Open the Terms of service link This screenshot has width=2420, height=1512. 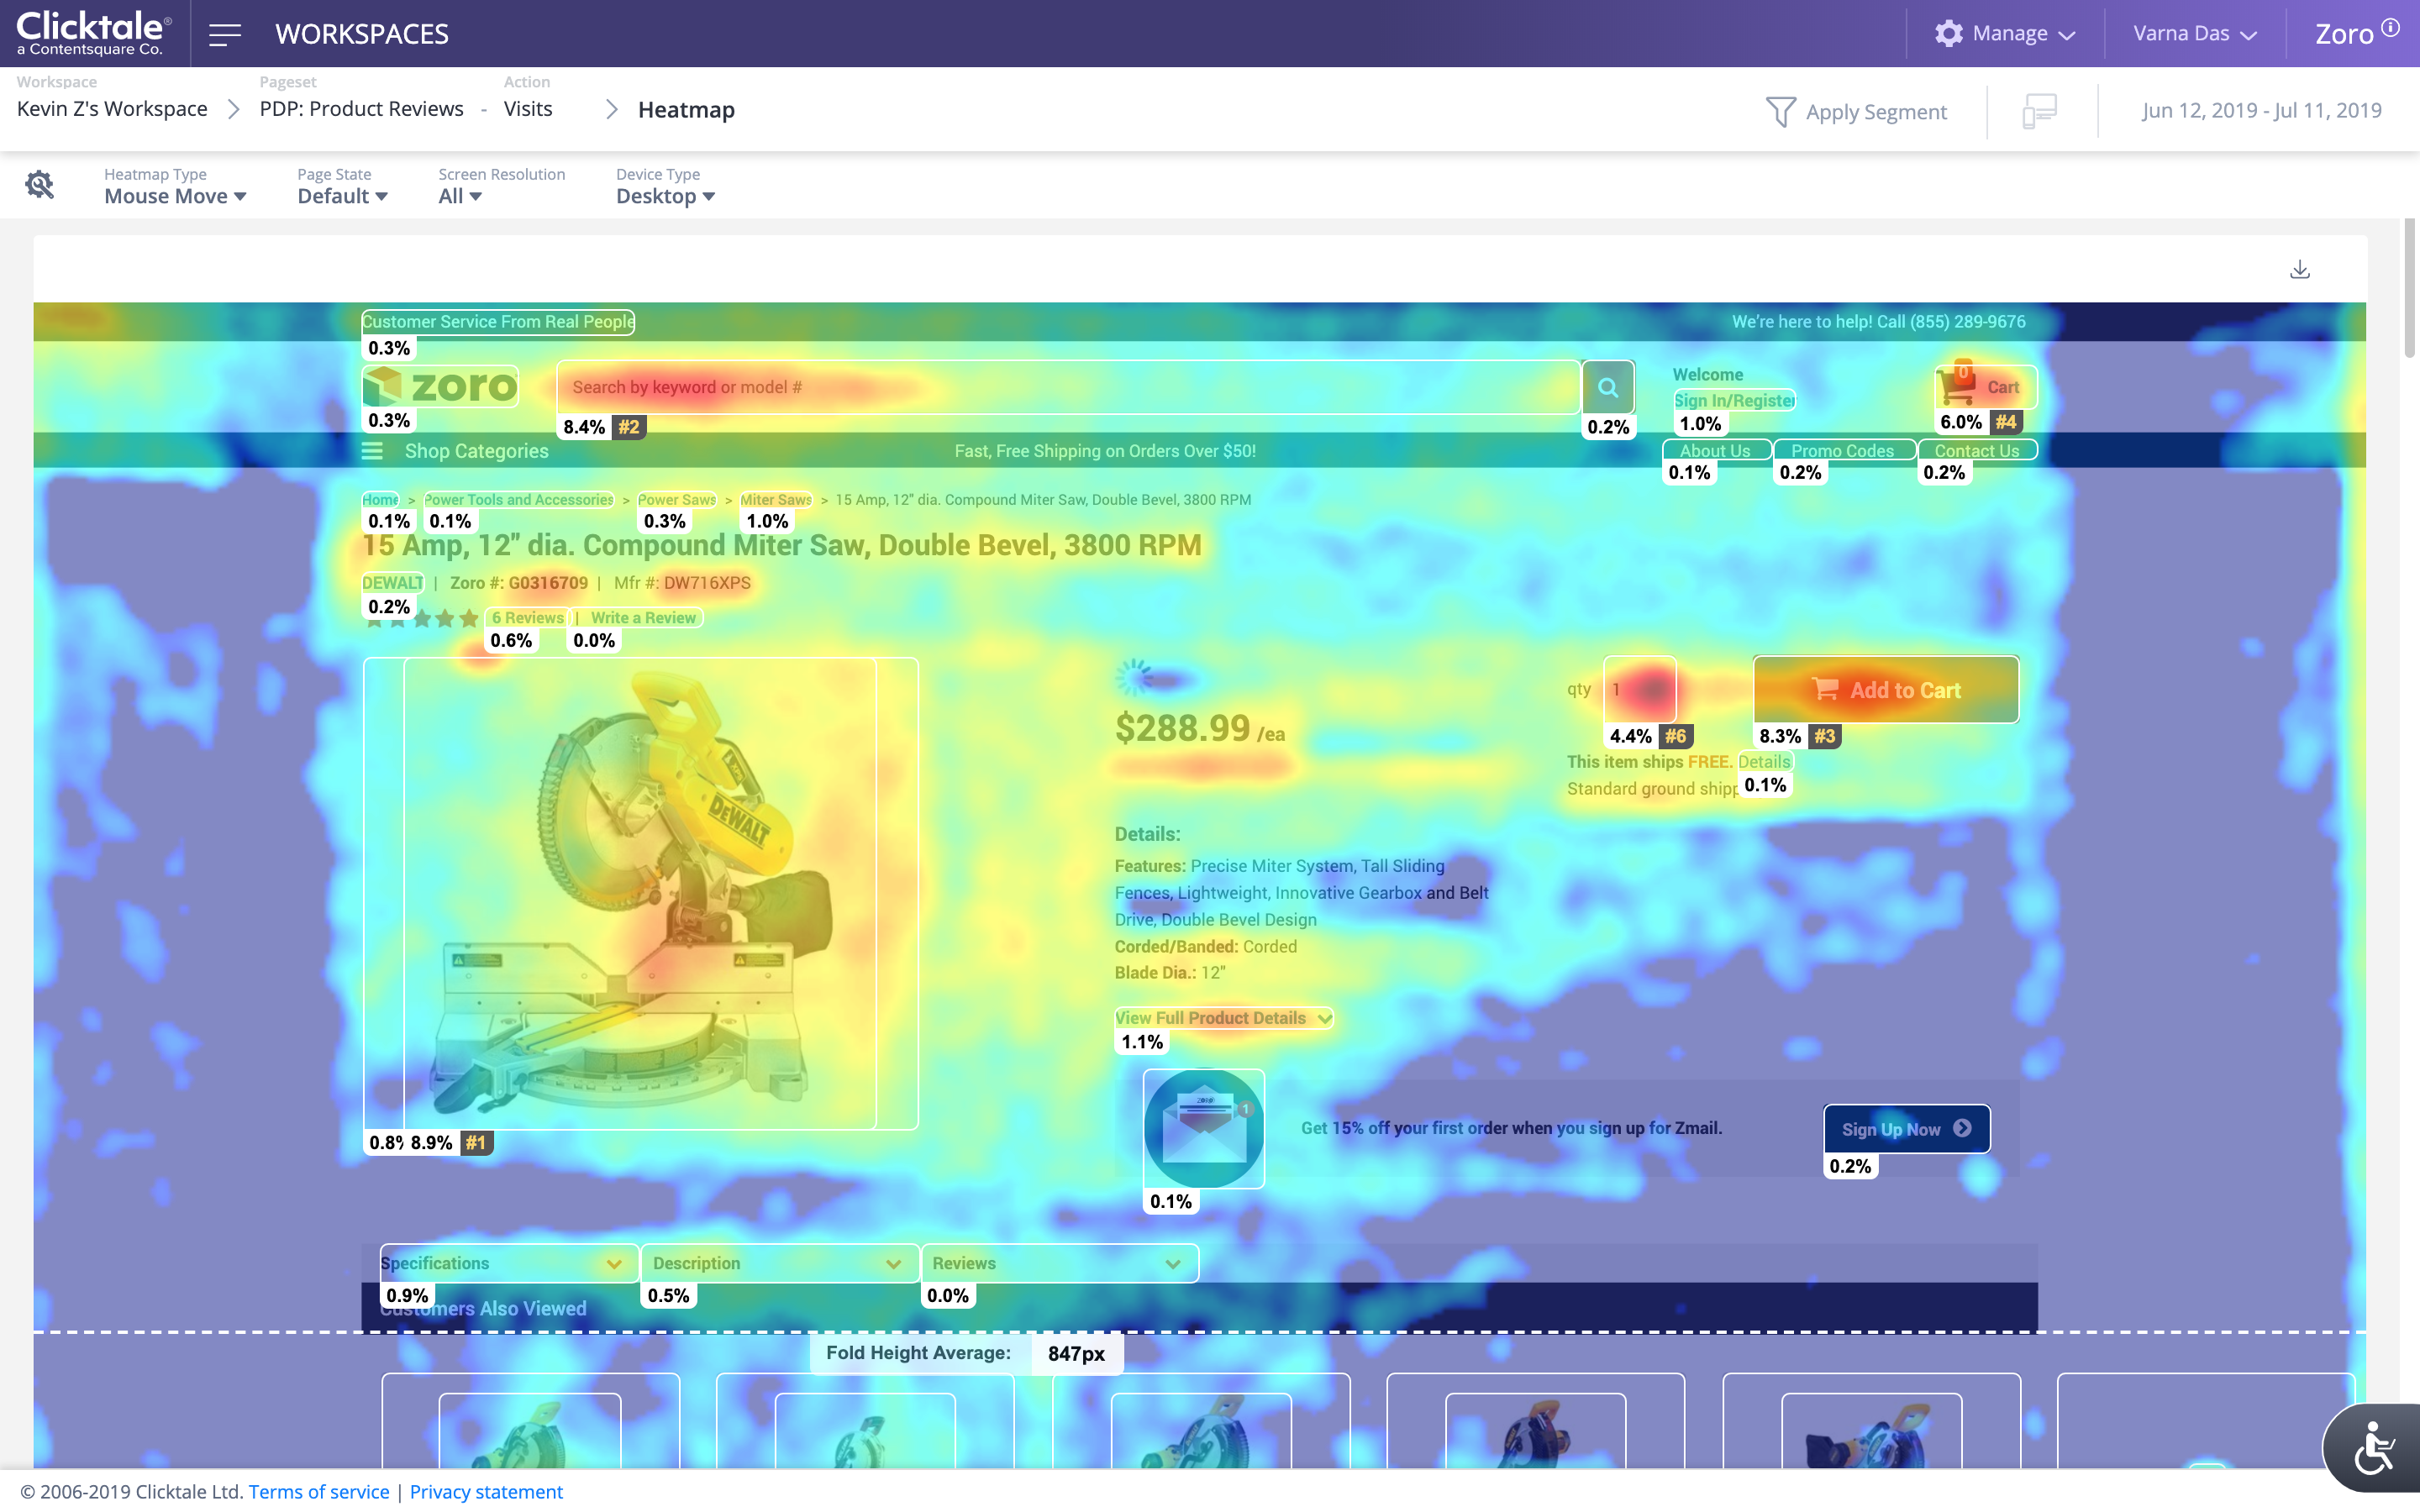[x=319, y=1491]
